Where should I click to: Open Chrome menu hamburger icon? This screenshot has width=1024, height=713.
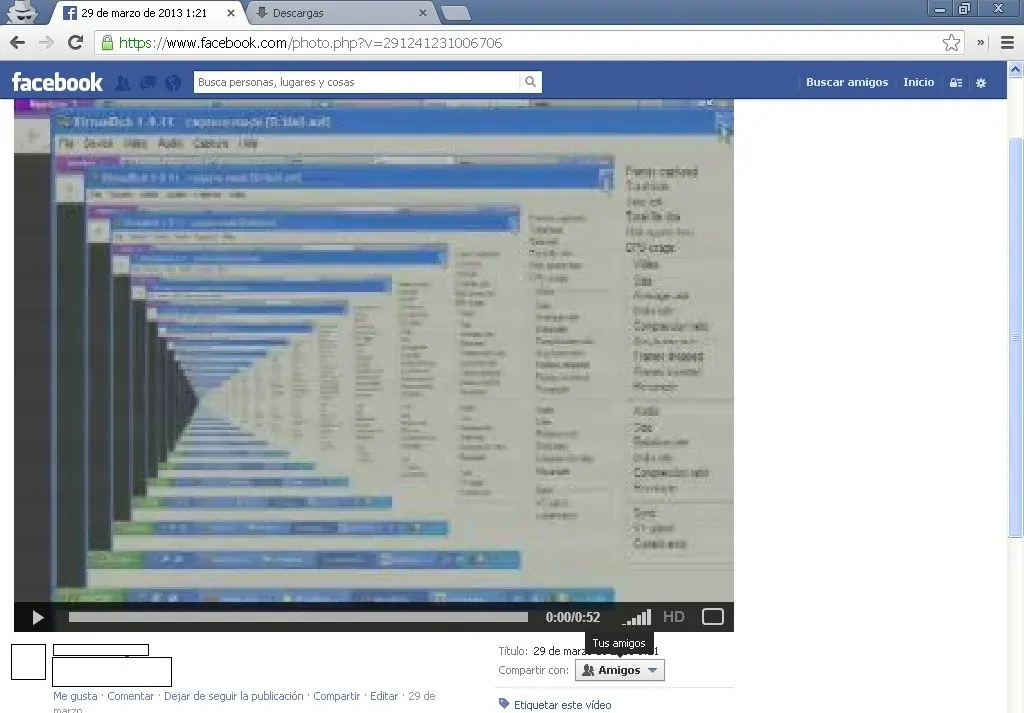[x=1007, y=43]
